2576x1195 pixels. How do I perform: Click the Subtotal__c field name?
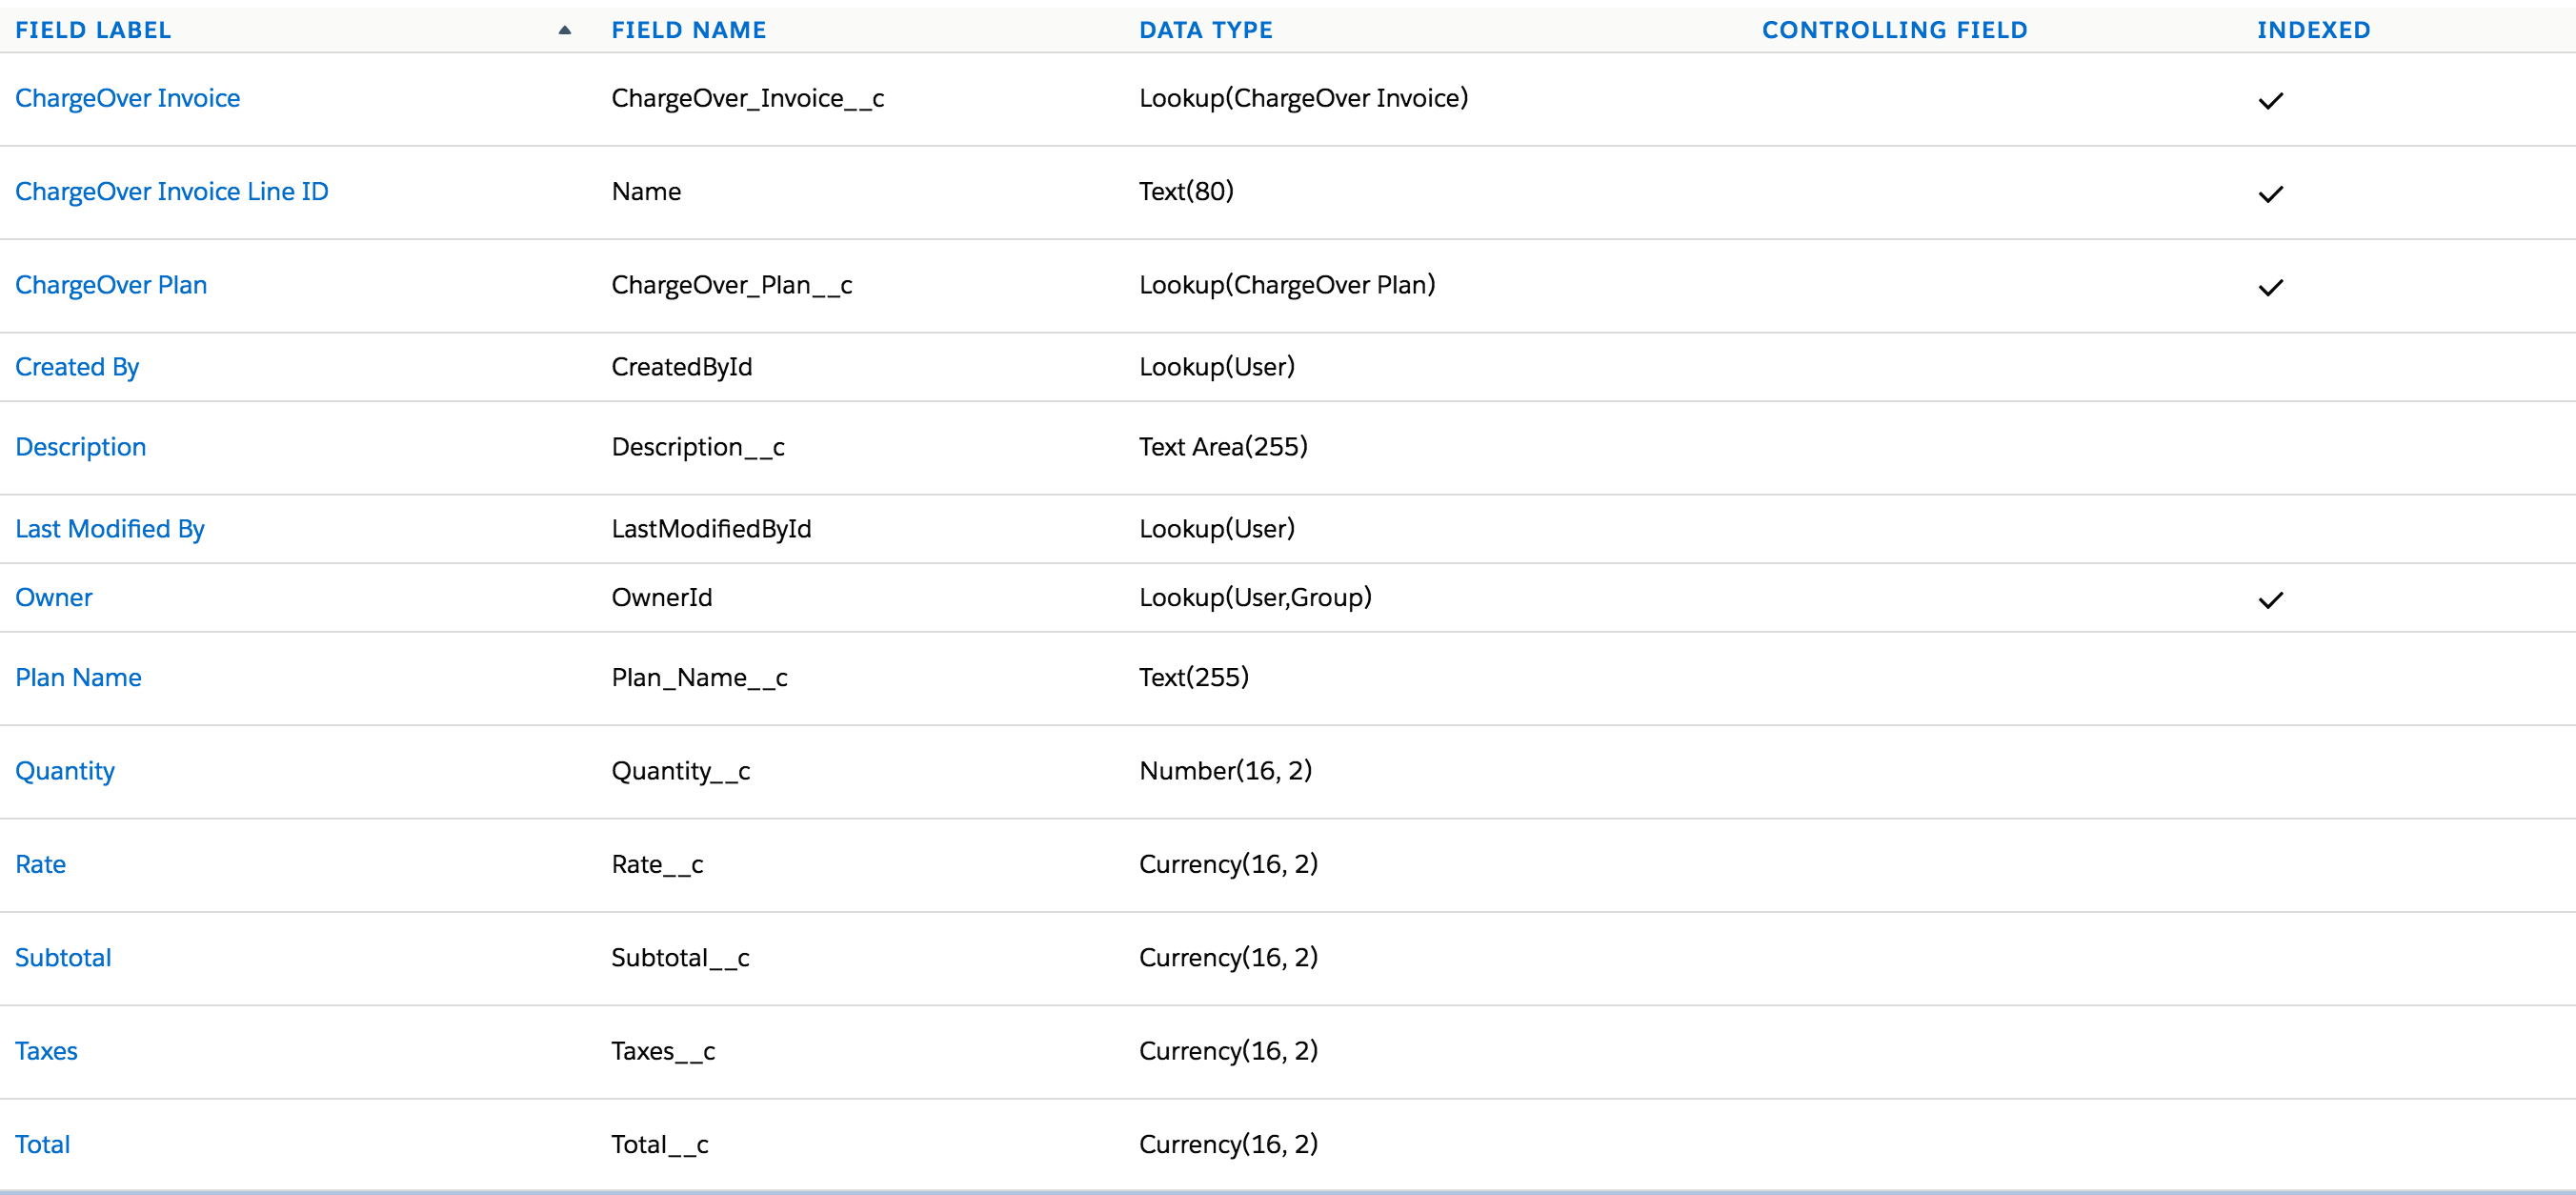(x=680, y=958)
